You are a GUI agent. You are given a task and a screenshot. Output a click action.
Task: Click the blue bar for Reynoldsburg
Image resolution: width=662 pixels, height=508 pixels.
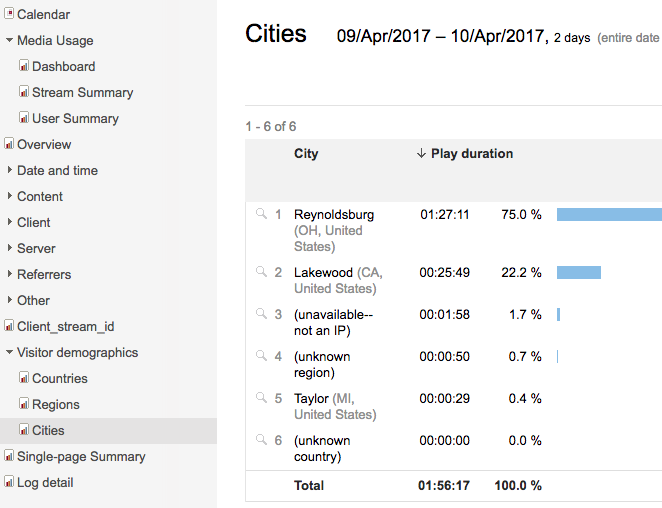coord(608,214)
